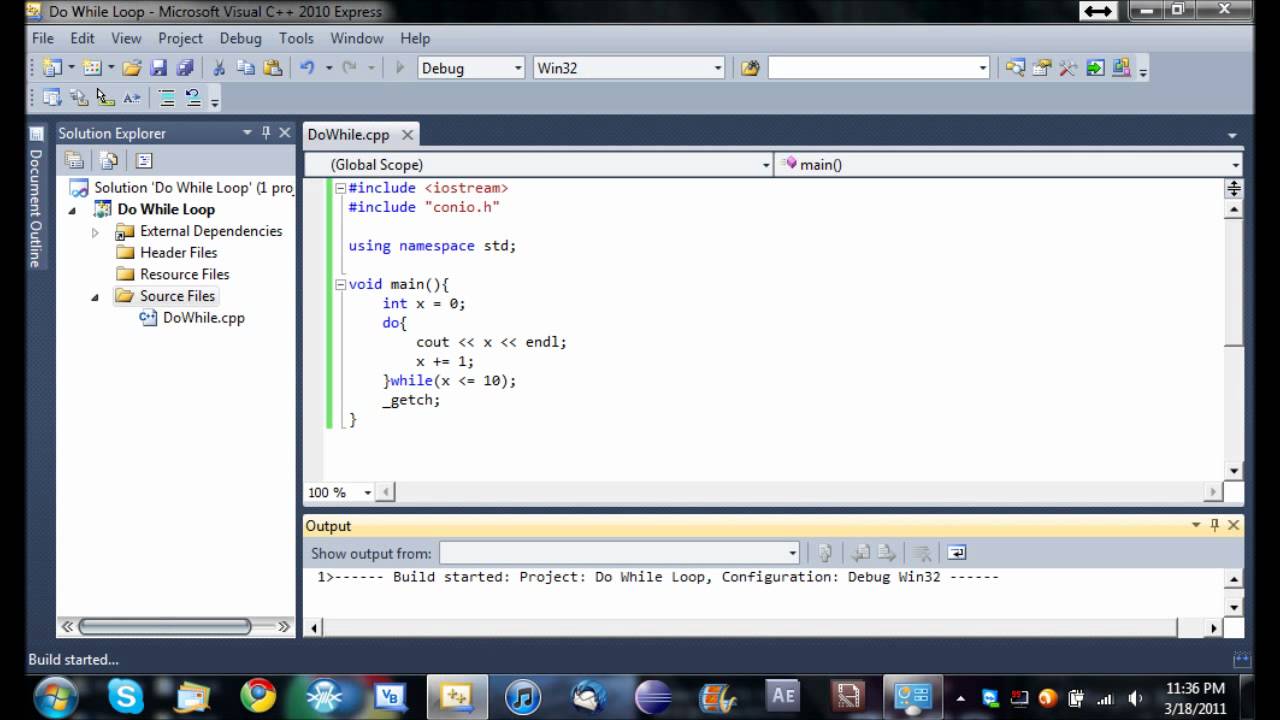Screen dimensions: 1280x720
Task: Toggle Word Wrap in the Output panel toolbar
Action: coord(956,553)
